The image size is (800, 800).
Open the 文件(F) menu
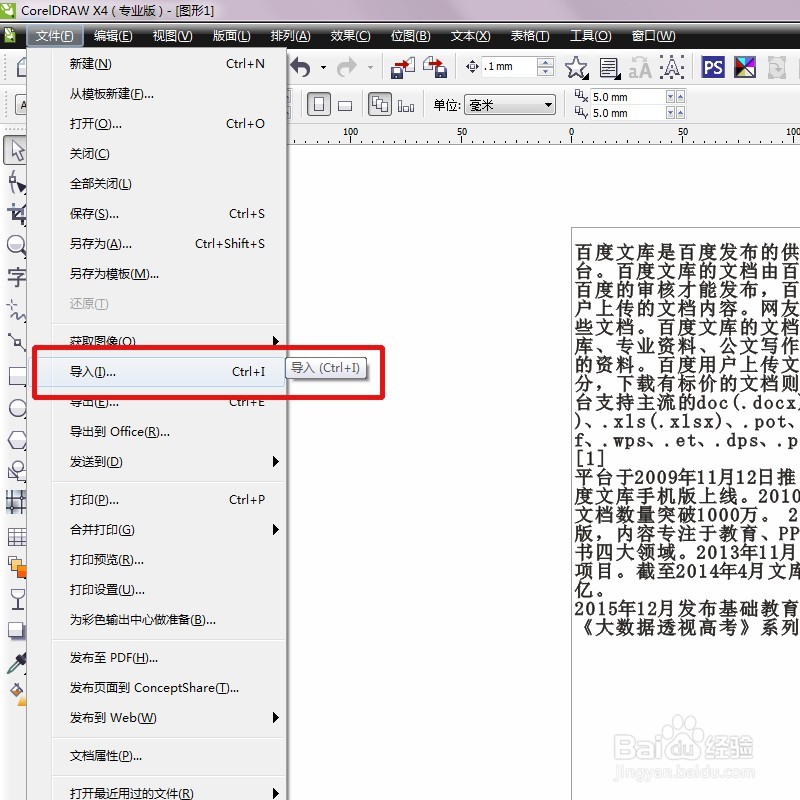55,36
